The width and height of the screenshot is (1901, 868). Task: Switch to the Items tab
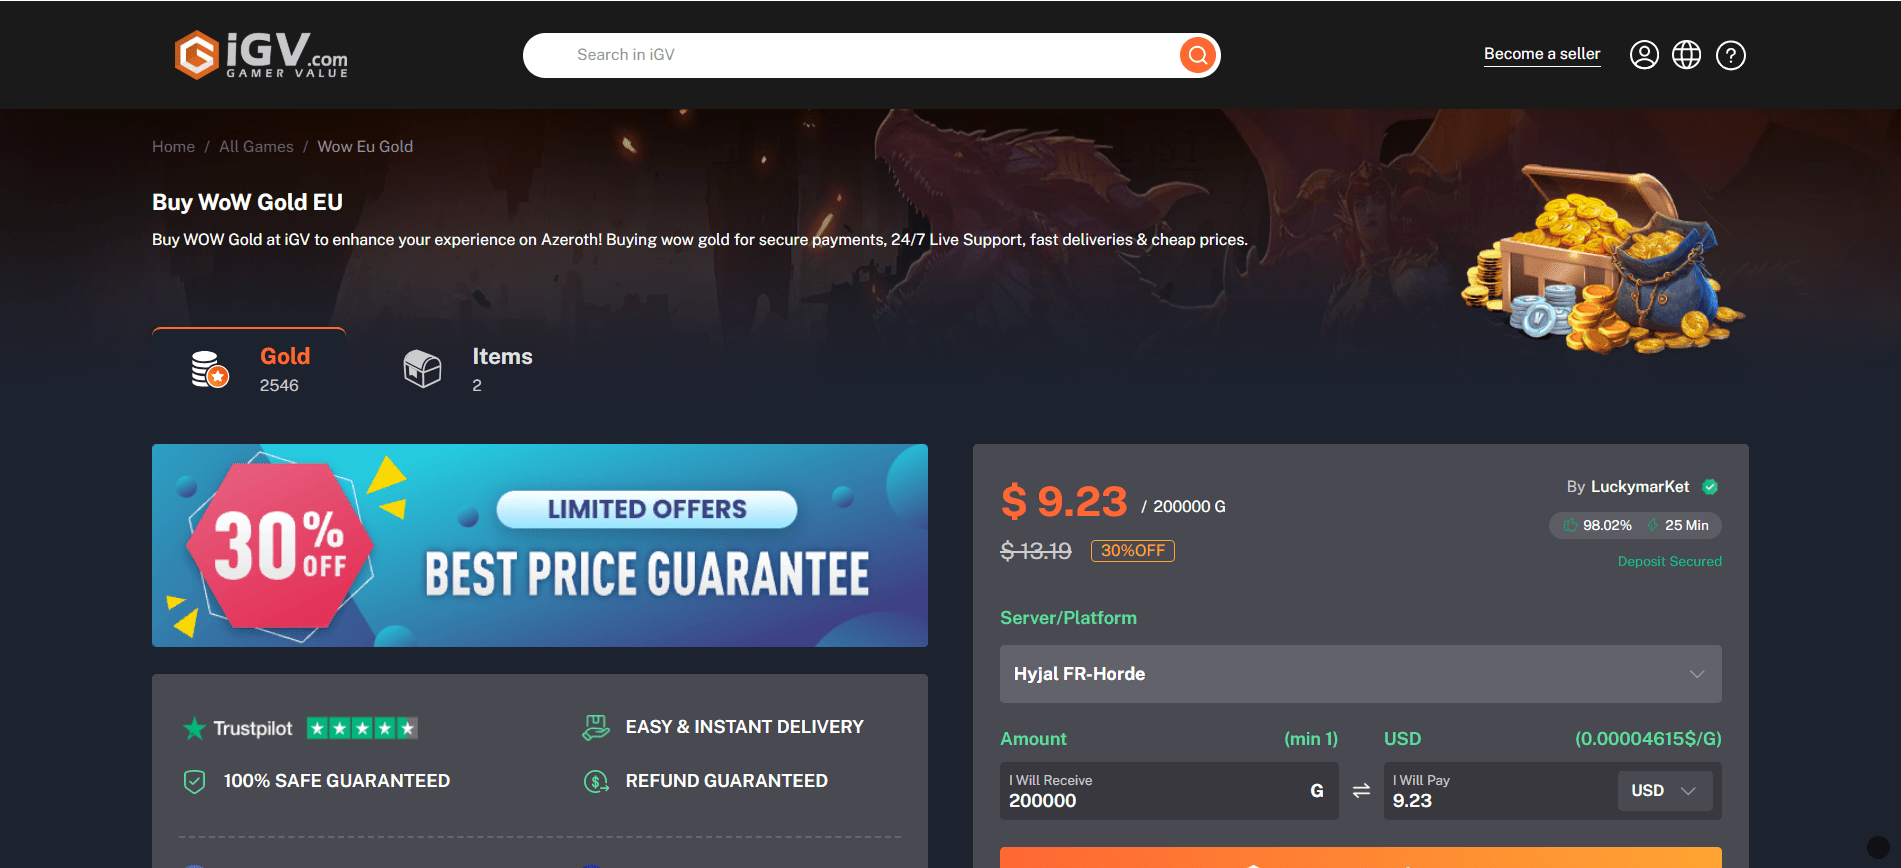(468, 369)
